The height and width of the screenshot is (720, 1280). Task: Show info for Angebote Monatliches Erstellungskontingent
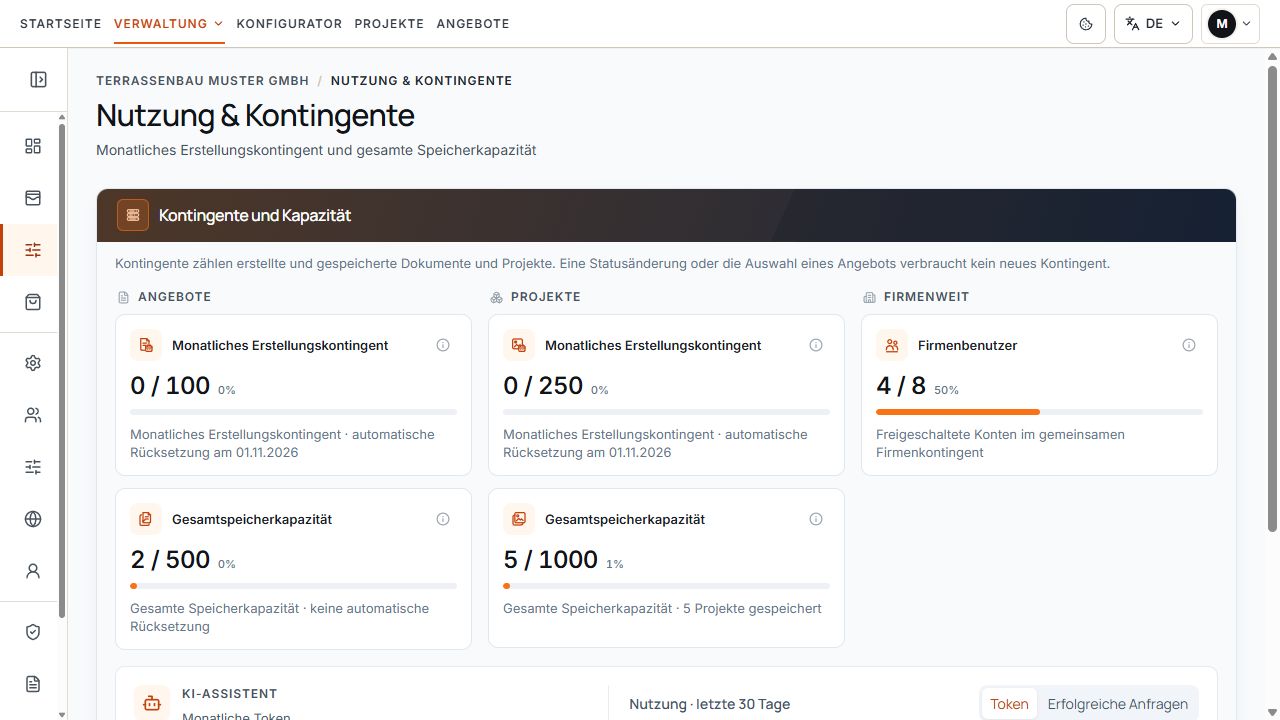tap(443, 345)
